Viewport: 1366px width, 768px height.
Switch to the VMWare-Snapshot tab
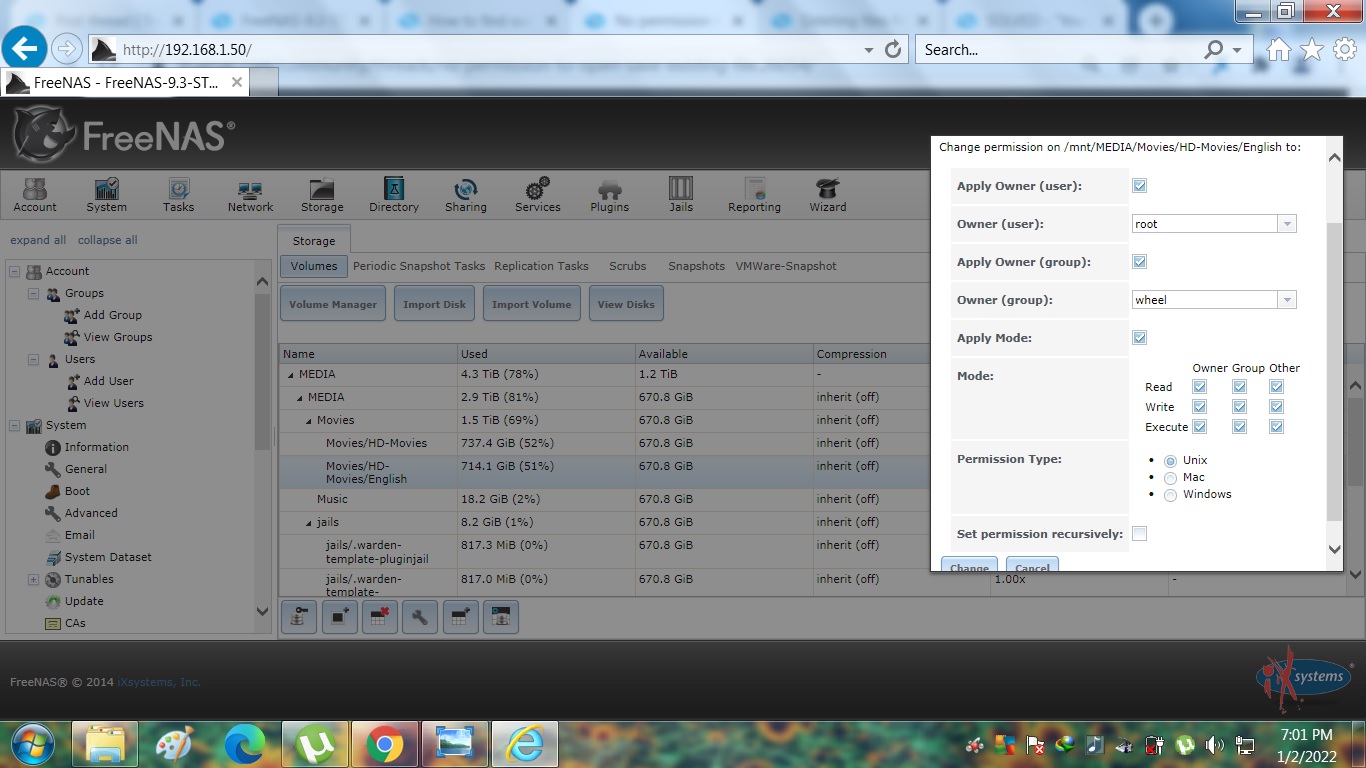pyautogui.click(x=786, y=266)
